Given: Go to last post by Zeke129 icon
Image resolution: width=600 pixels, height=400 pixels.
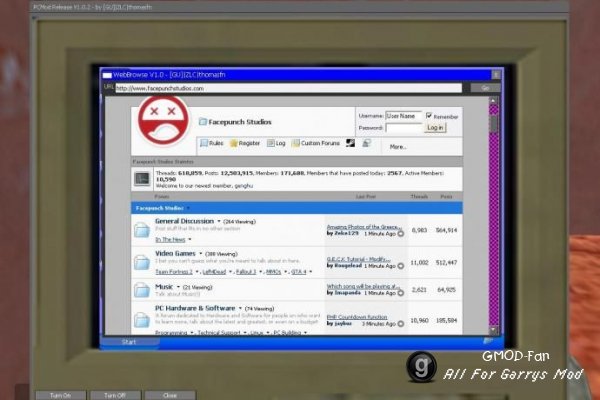Looking at the screenshot, I should [x=401, y=233].
